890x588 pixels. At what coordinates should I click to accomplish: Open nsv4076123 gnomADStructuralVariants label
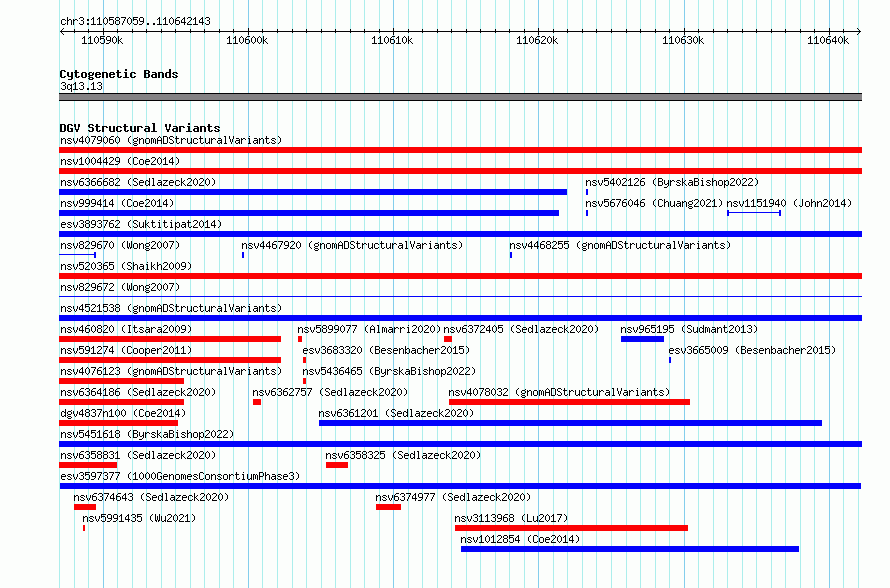point(171,371)
